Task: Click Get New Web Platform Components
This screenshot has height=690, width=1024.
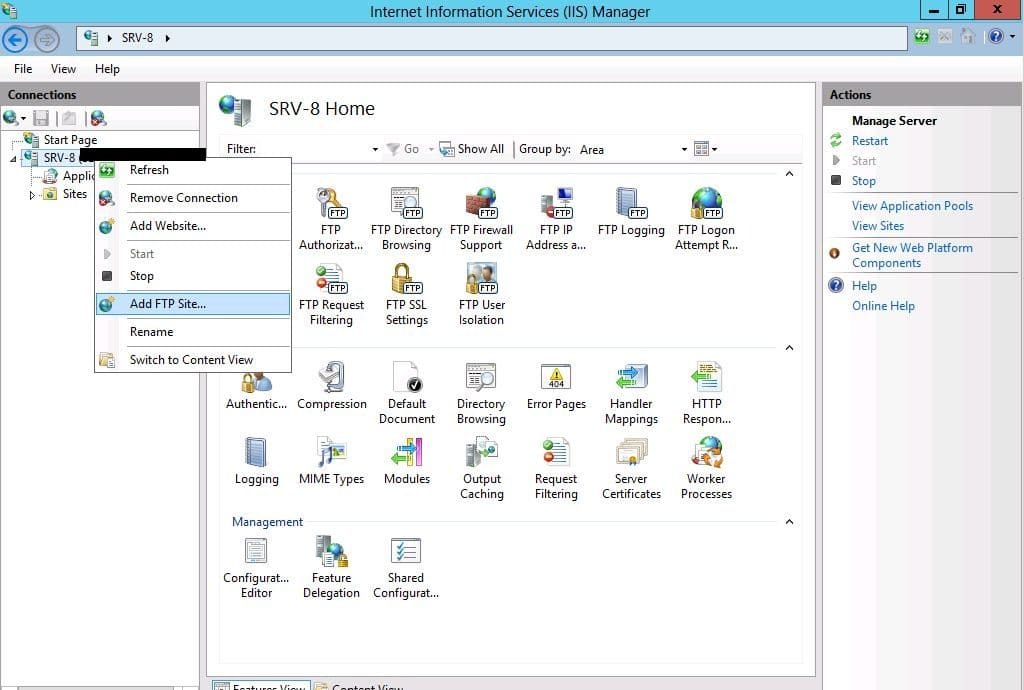Action: pyautogui.click(x=912, y=255)
